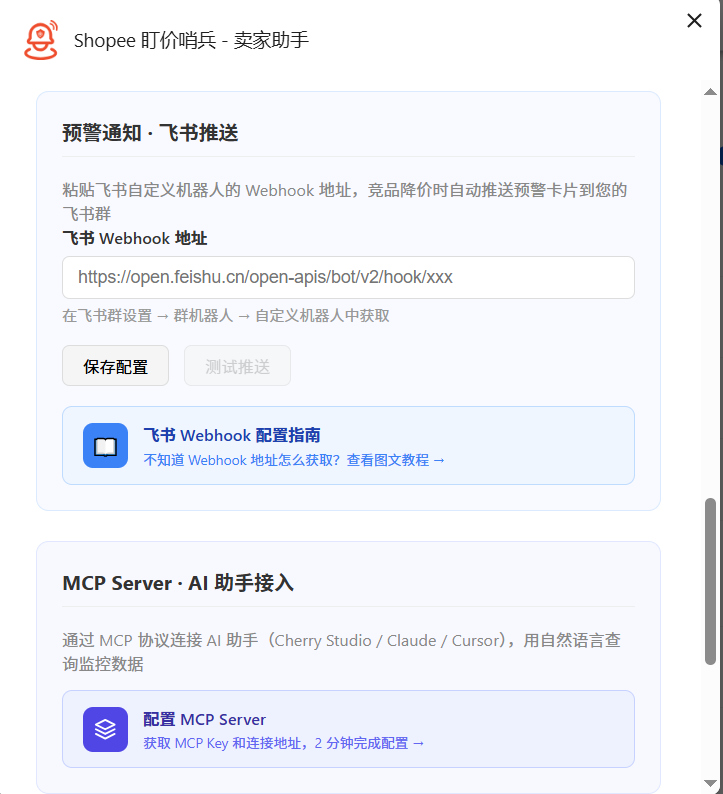Viewport: 723px width, 794px height.
Task: Open 查看图文教程 tutorial link
Action: pyautogui.click(x=395, y=460)
